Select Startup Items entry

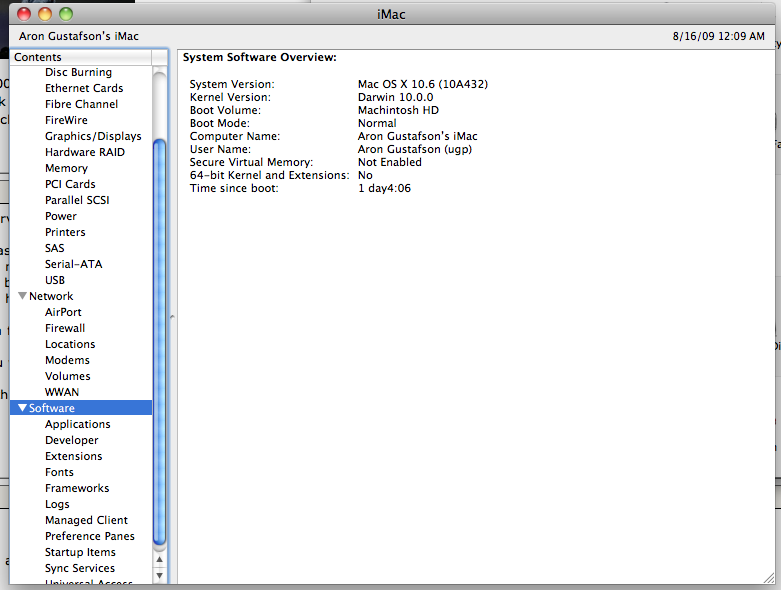pos(80,552)
